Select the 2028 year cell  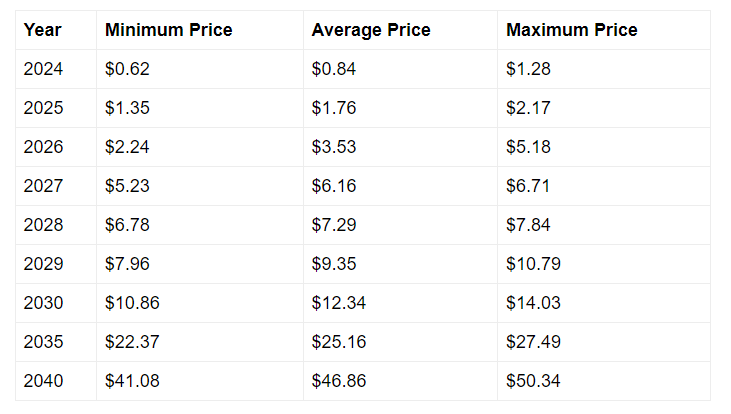(43, 225)
